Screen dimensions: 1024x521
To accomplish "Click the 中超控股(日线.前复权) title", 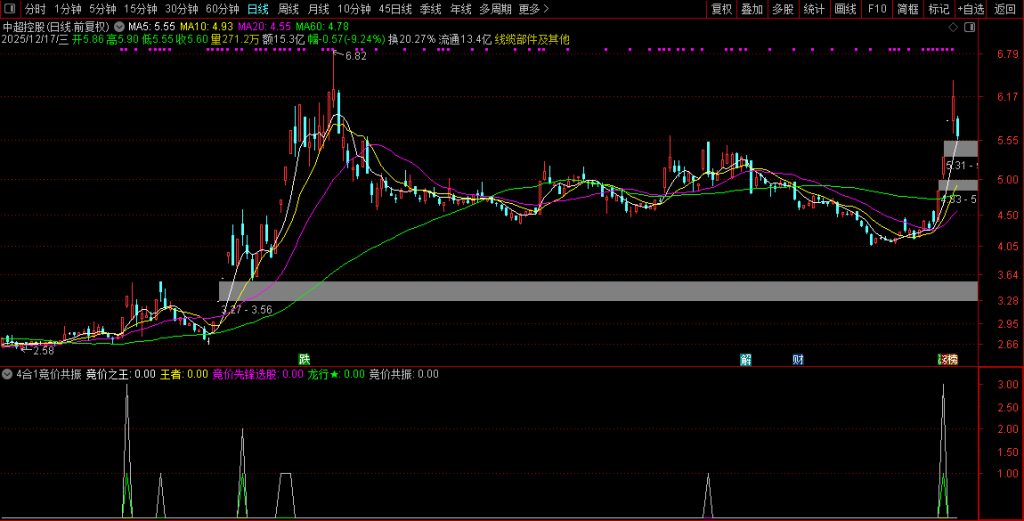I will [x=56, y=27].
